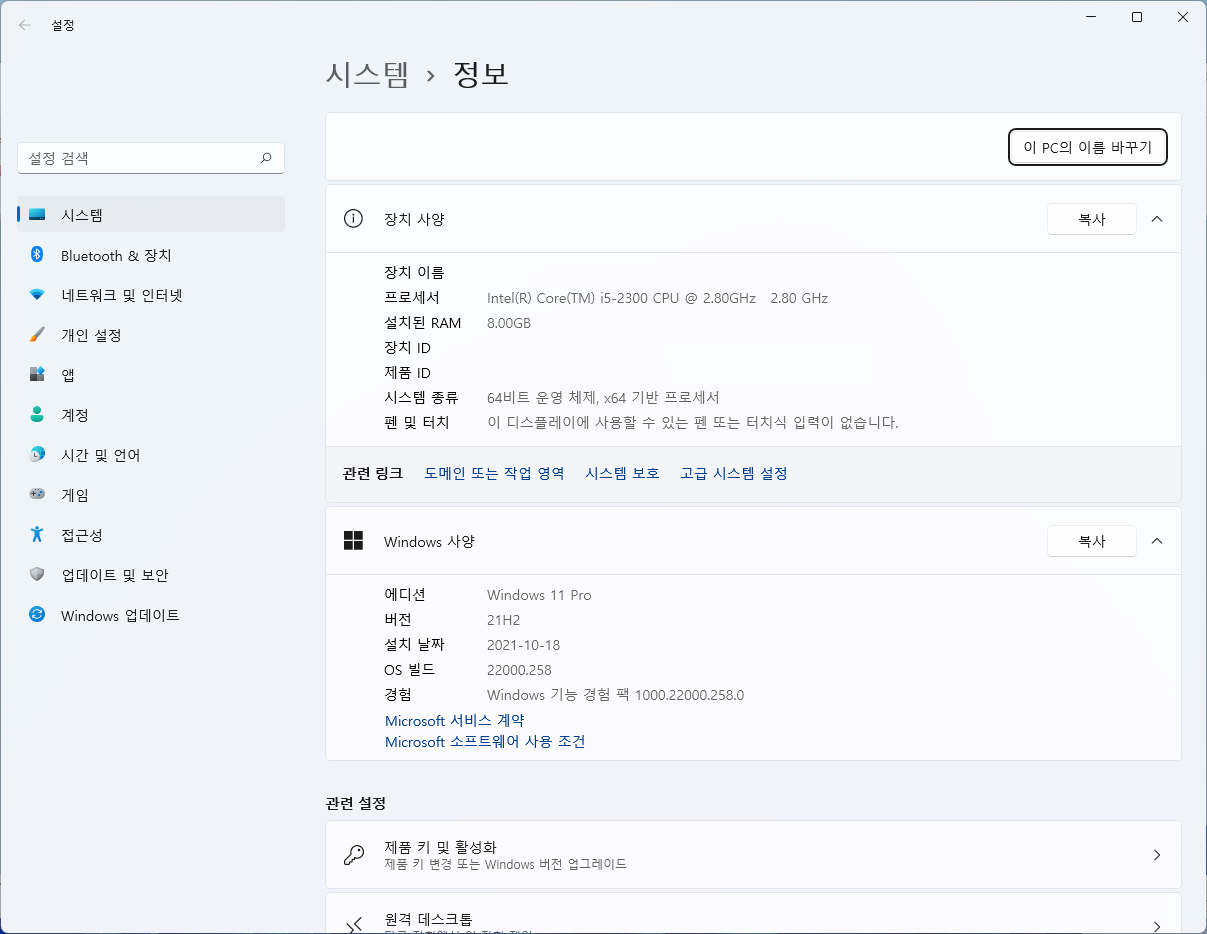Click the 시간 및 언어 clock globe icon
Screen dimensions: 1207x934
coord(37,455)
